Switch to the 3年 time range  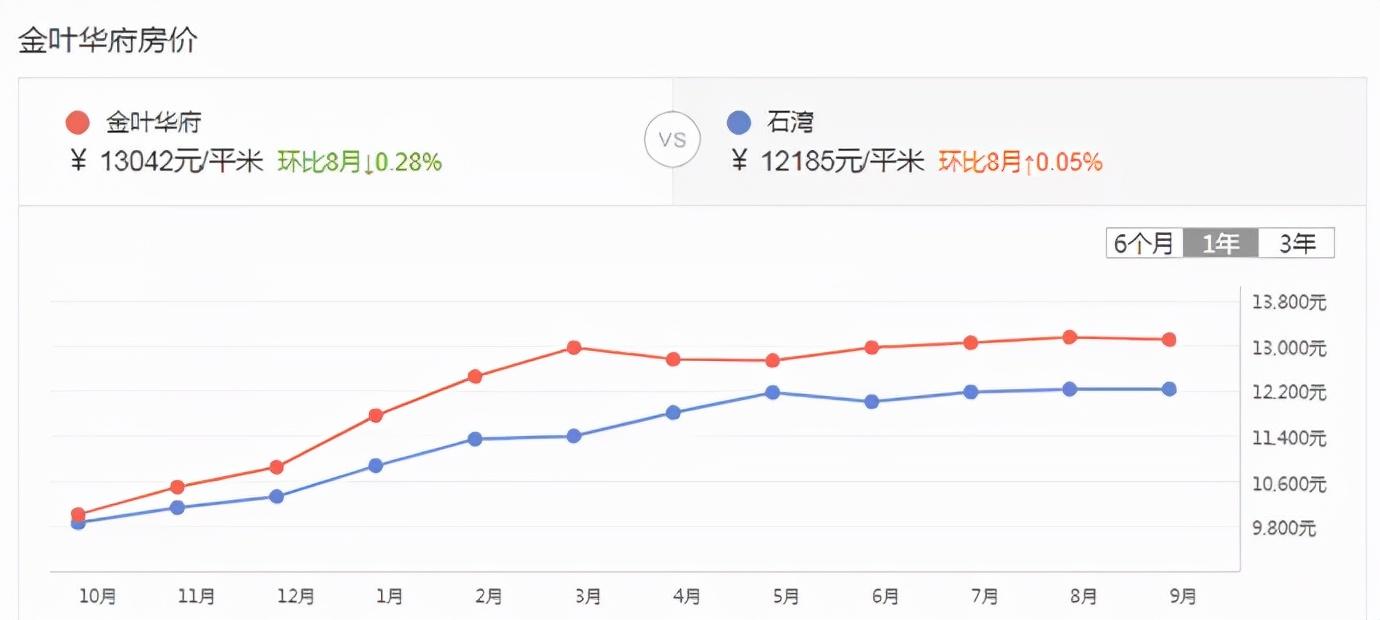point(1296,243)
